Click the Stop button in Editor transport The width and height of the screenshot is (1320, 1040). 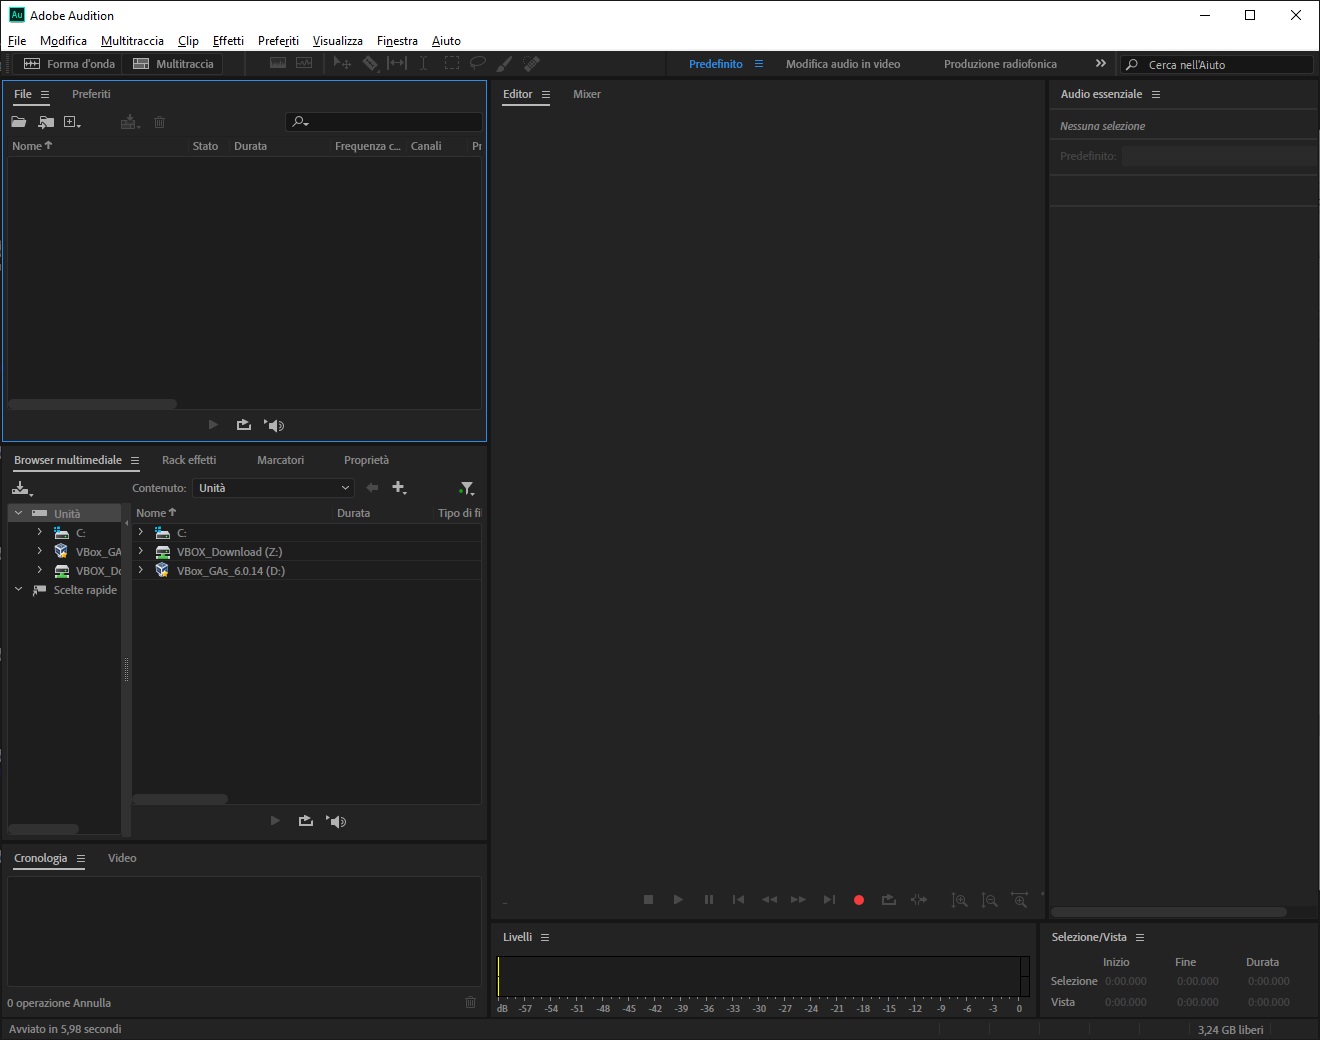pos(648,900)
